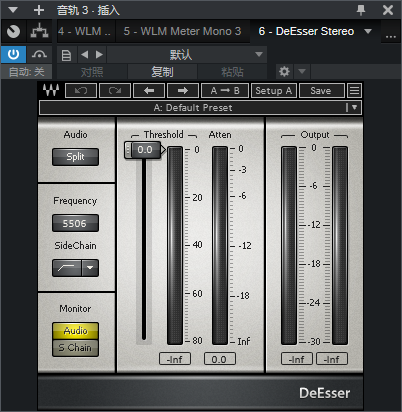The width and height of the screenshot is (402, 412).
Task: Toggle automation mode 自动: 关
Action: (26, 72)
